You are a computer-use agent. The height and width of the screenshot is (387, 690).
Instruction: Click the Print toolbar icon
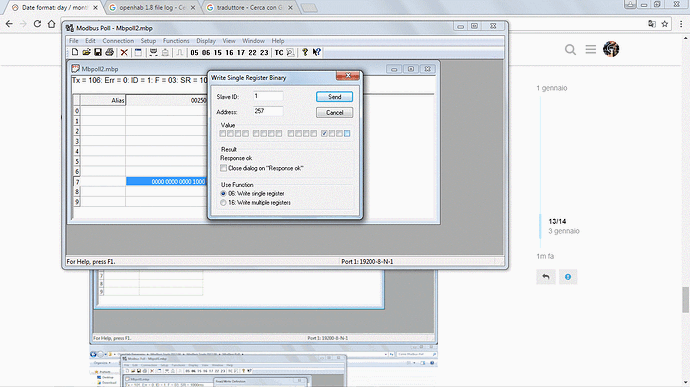[109, 52]
